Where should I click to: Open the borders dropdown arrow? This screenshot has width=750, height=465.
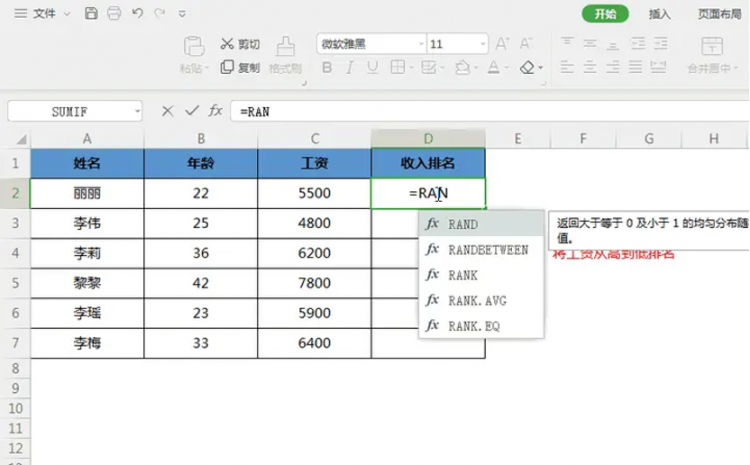411,68
